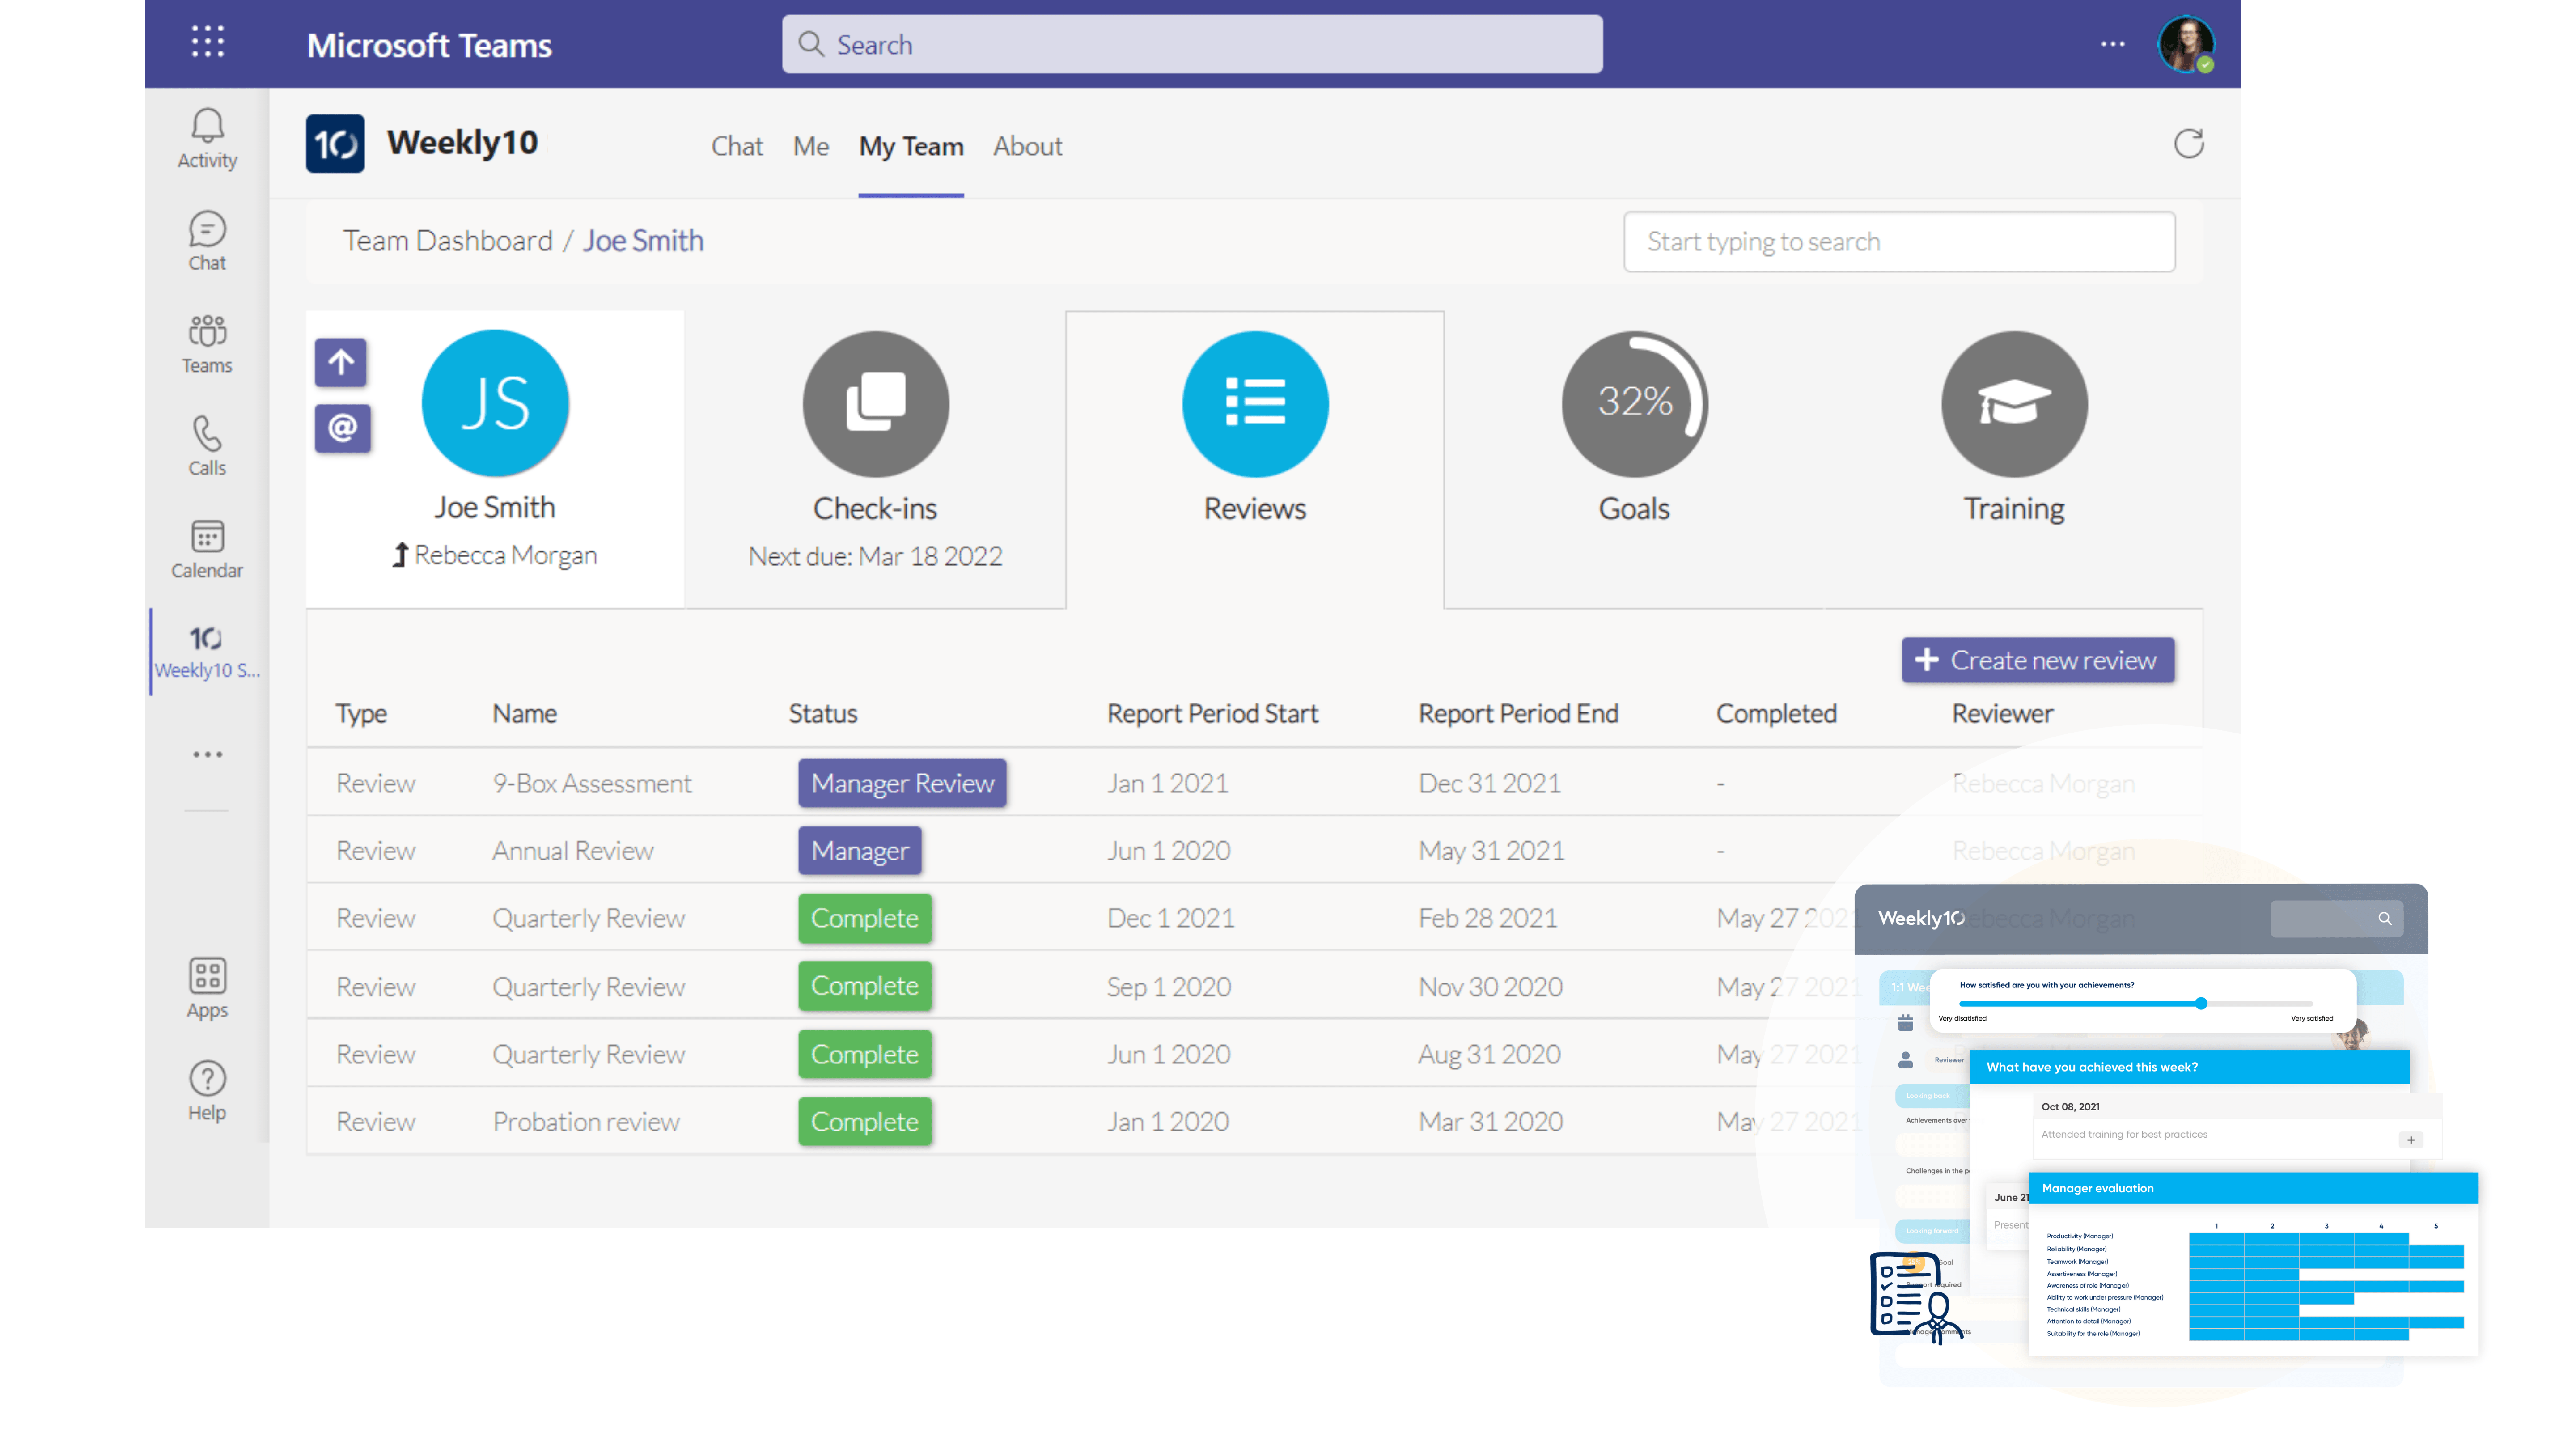Image resolution: width=2576 pixels, height=1449 pixels.
Task: Open the Calls phone icon
Action: point(207,445)
